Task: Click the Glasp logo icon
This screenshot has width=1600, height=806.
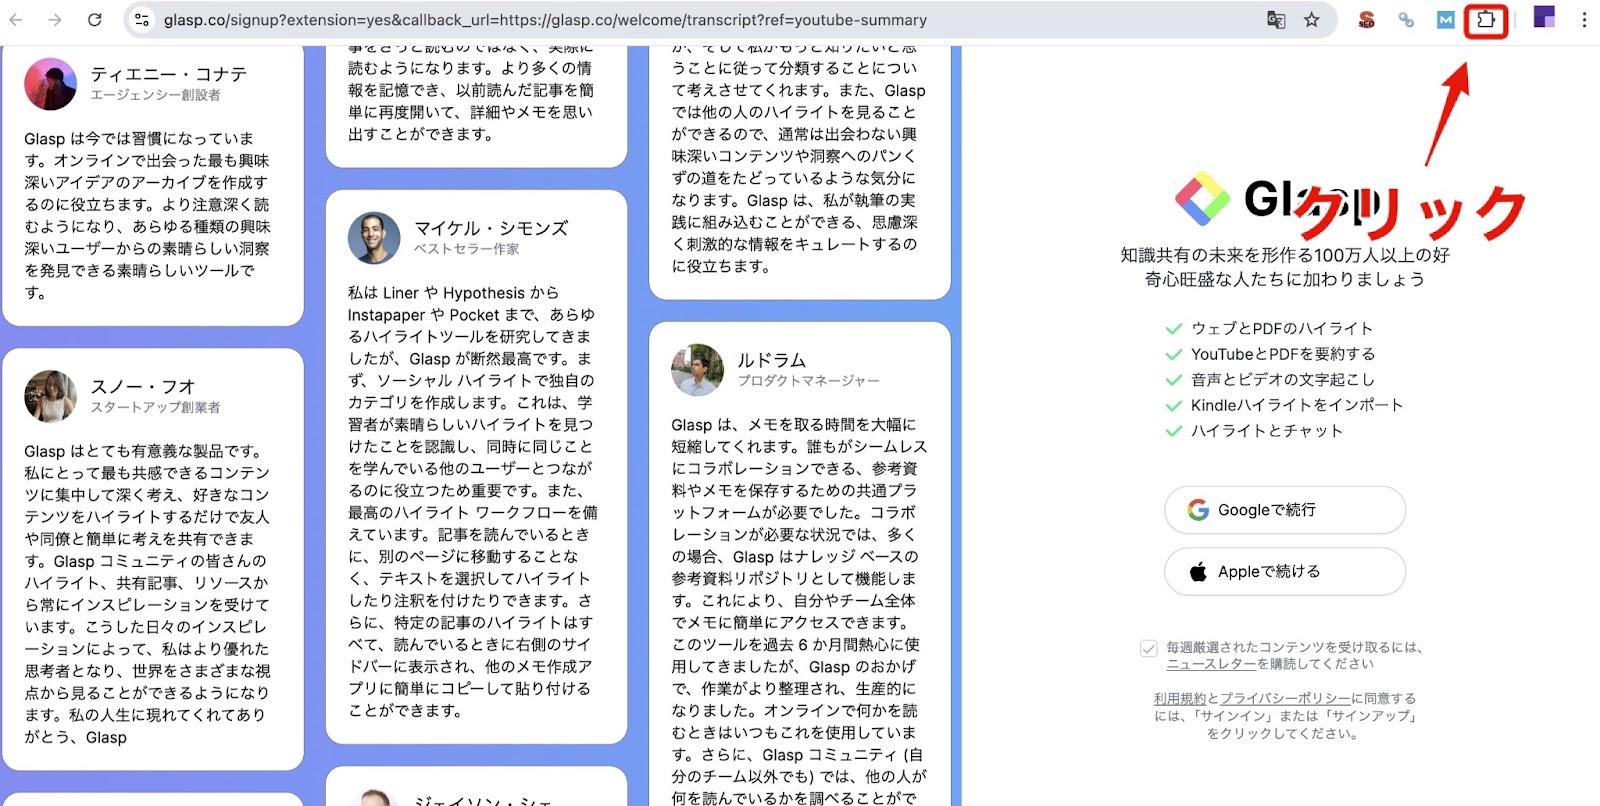Action: pos(1202,198)
